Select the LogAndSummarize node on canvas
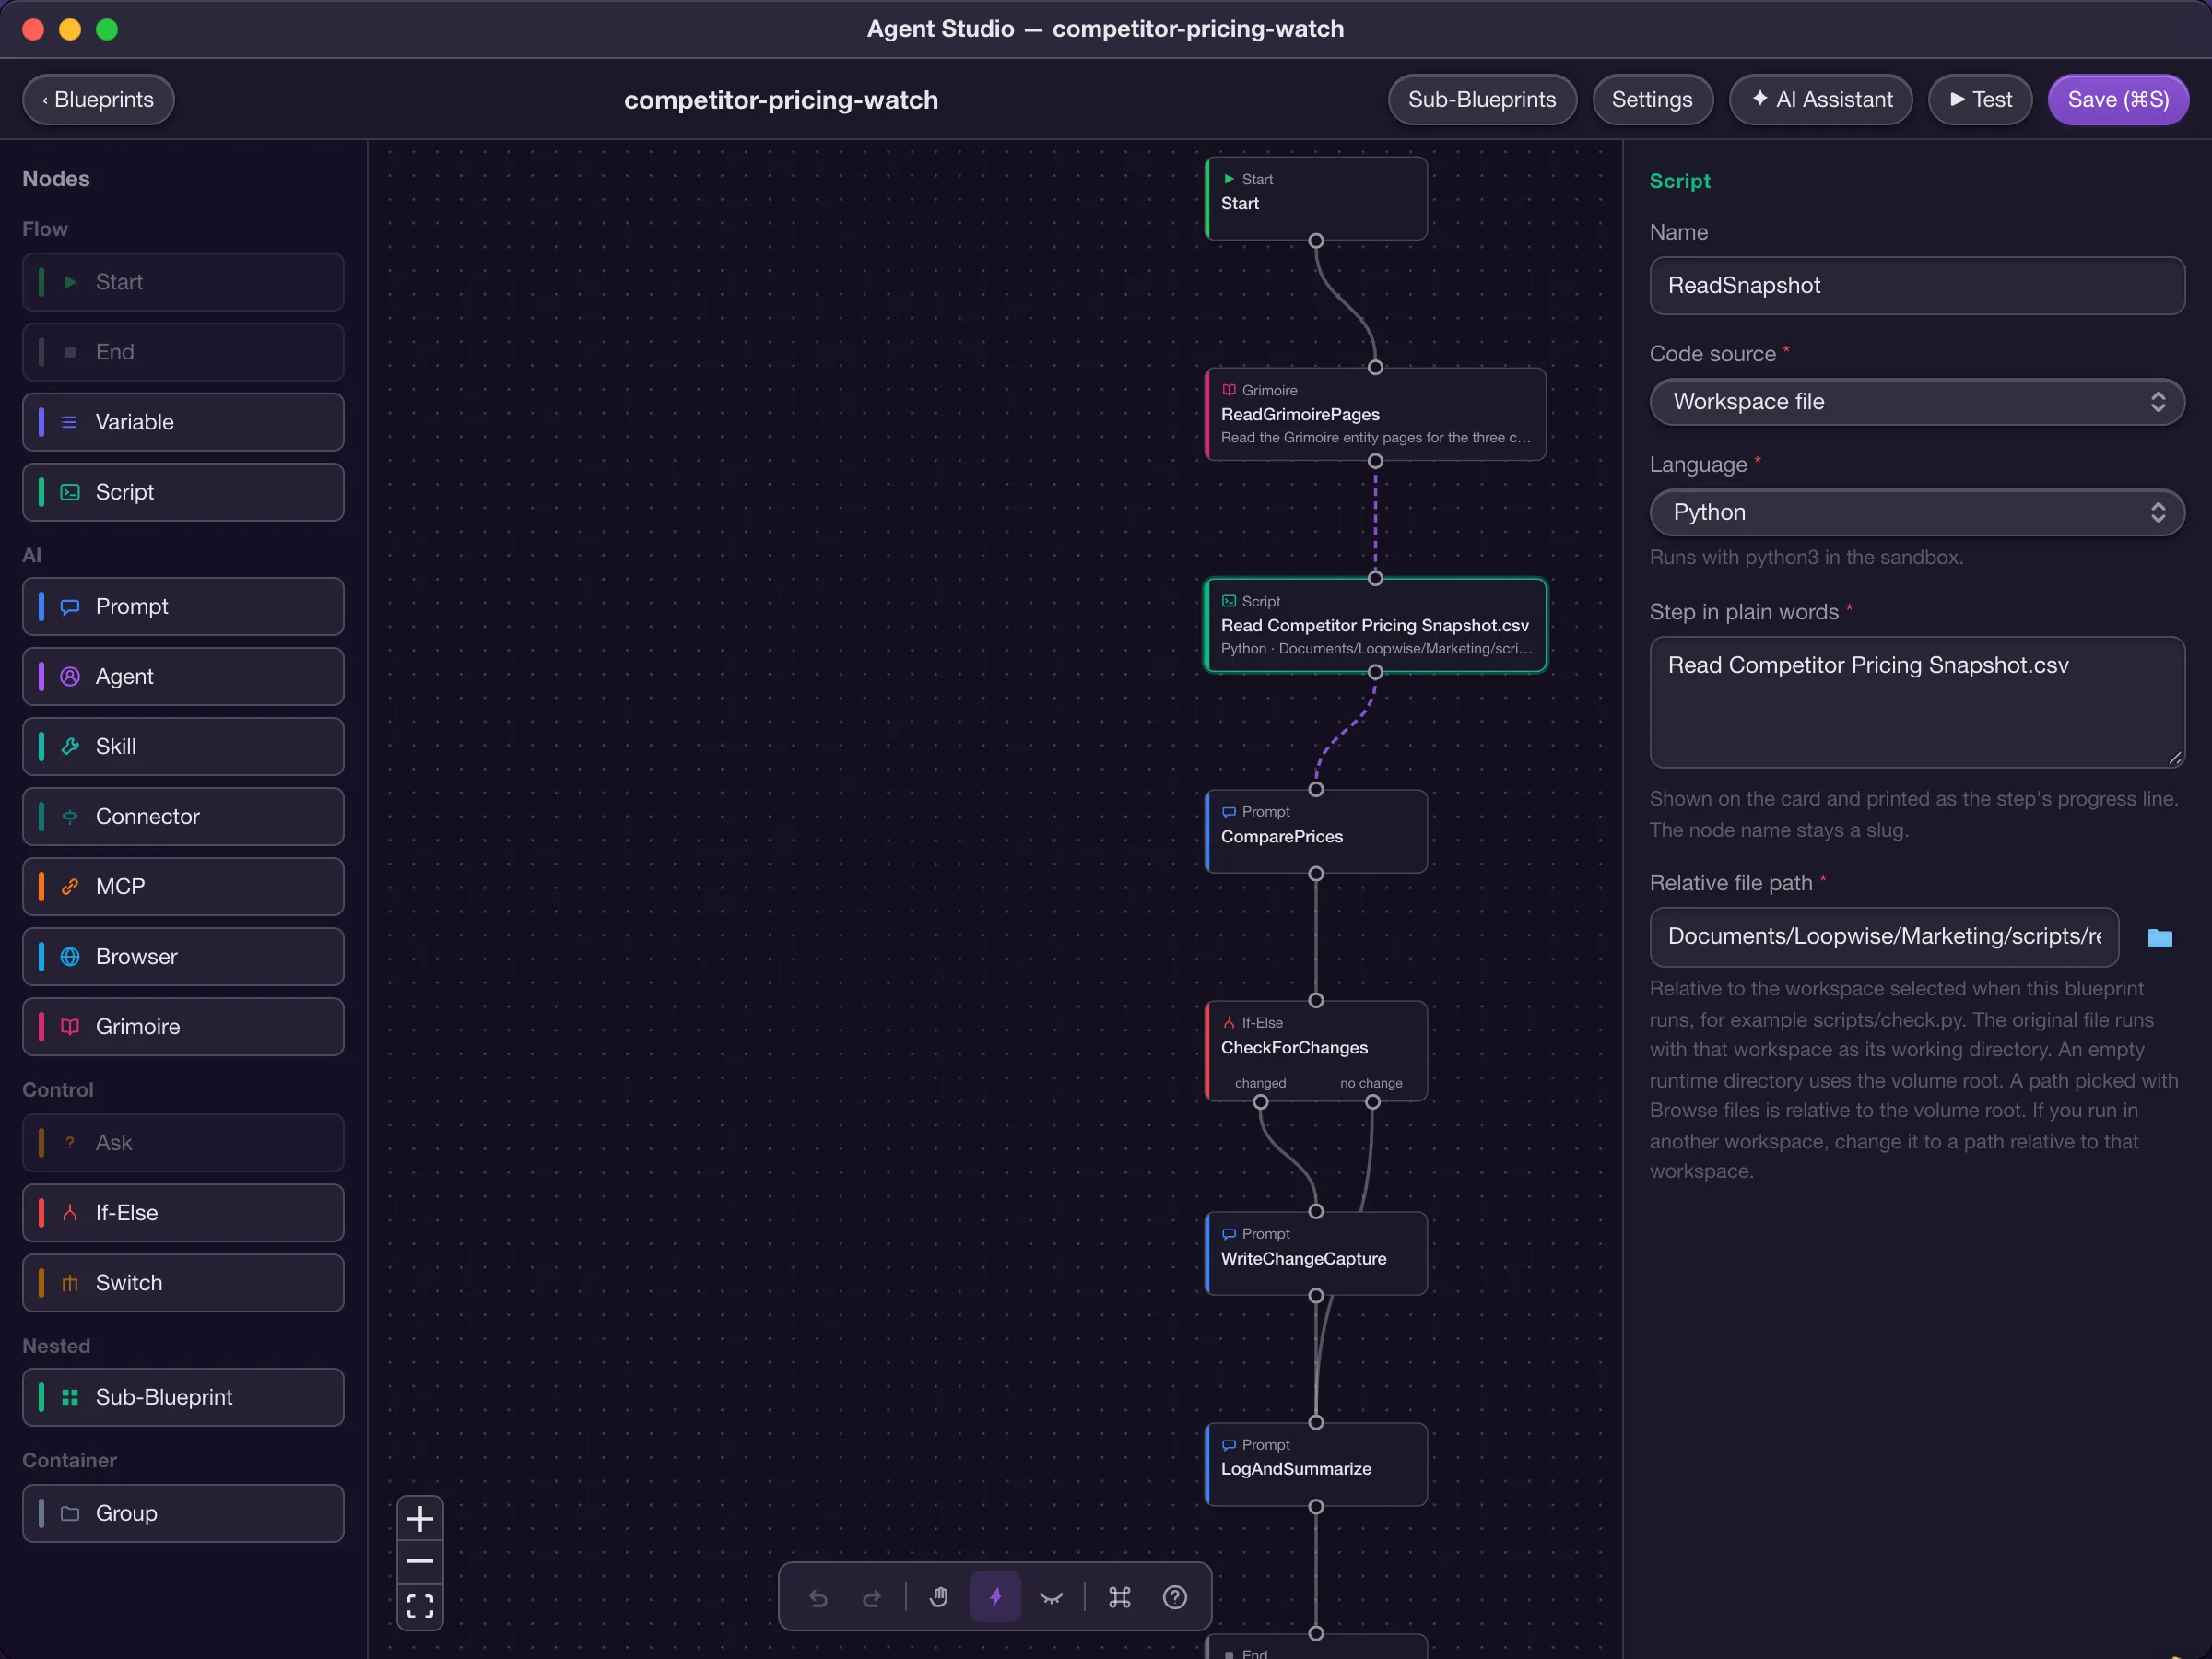This screenshot has height=1659, width=2212. (1316, 1464)
